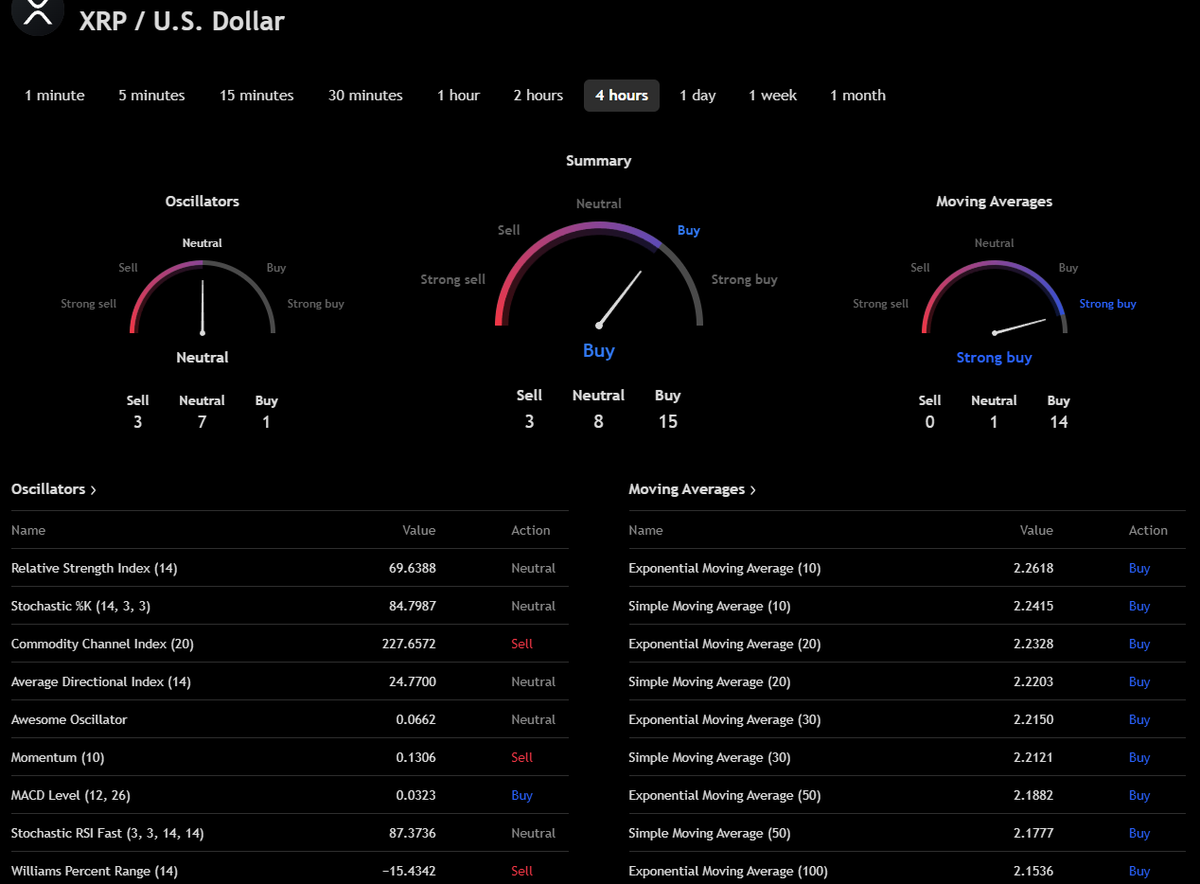Image resolution: width=1200 pixels, height=884 pixels.
Task: Click the Relative Strength Index (14) row name
Action: point(94,568)
